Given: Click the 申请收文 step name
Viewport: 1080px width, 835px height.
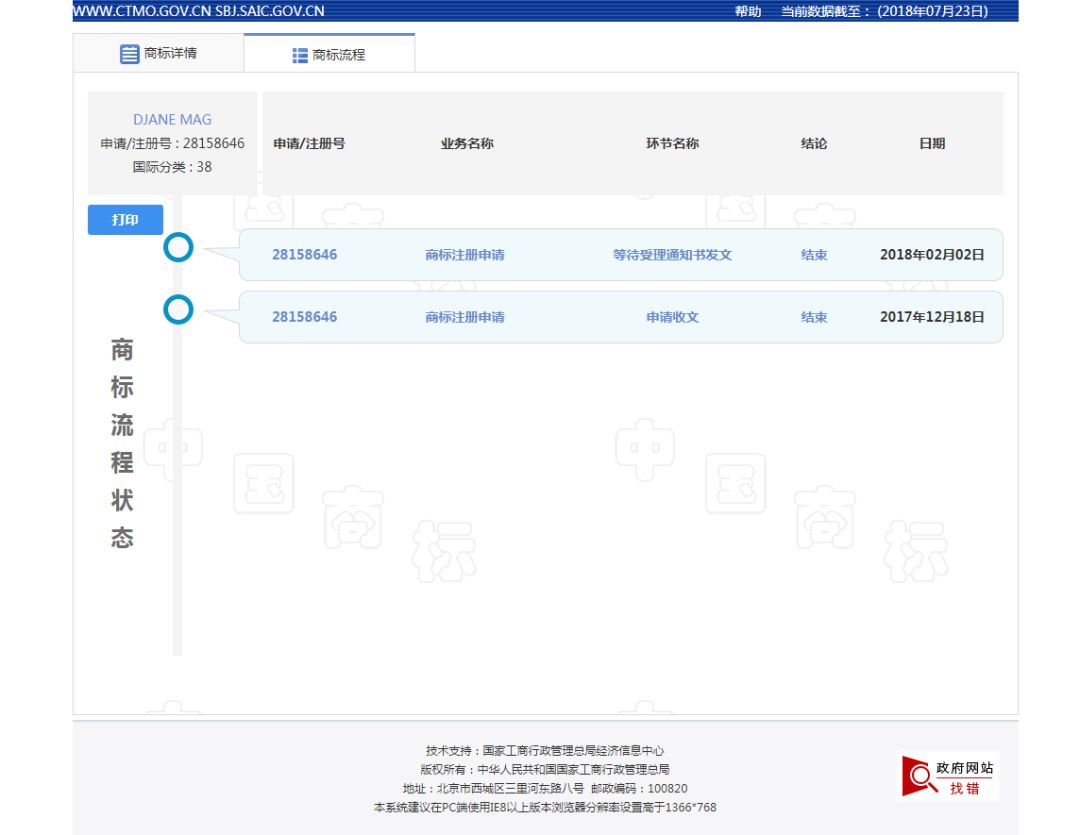Looking at the screenshot, I should coord(672,317).
